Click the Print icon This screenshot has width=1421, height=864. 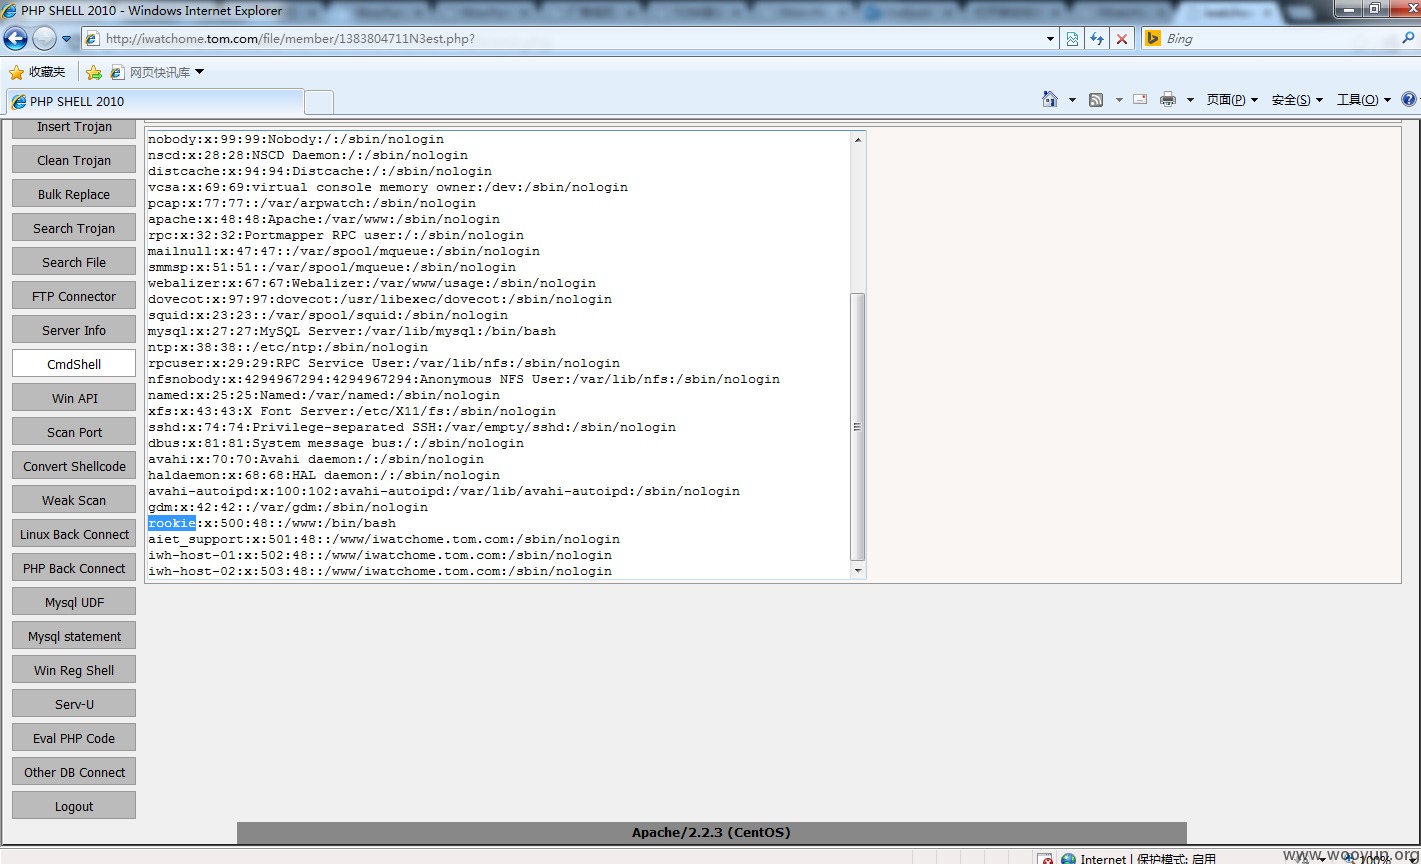tap(1167, 99)
